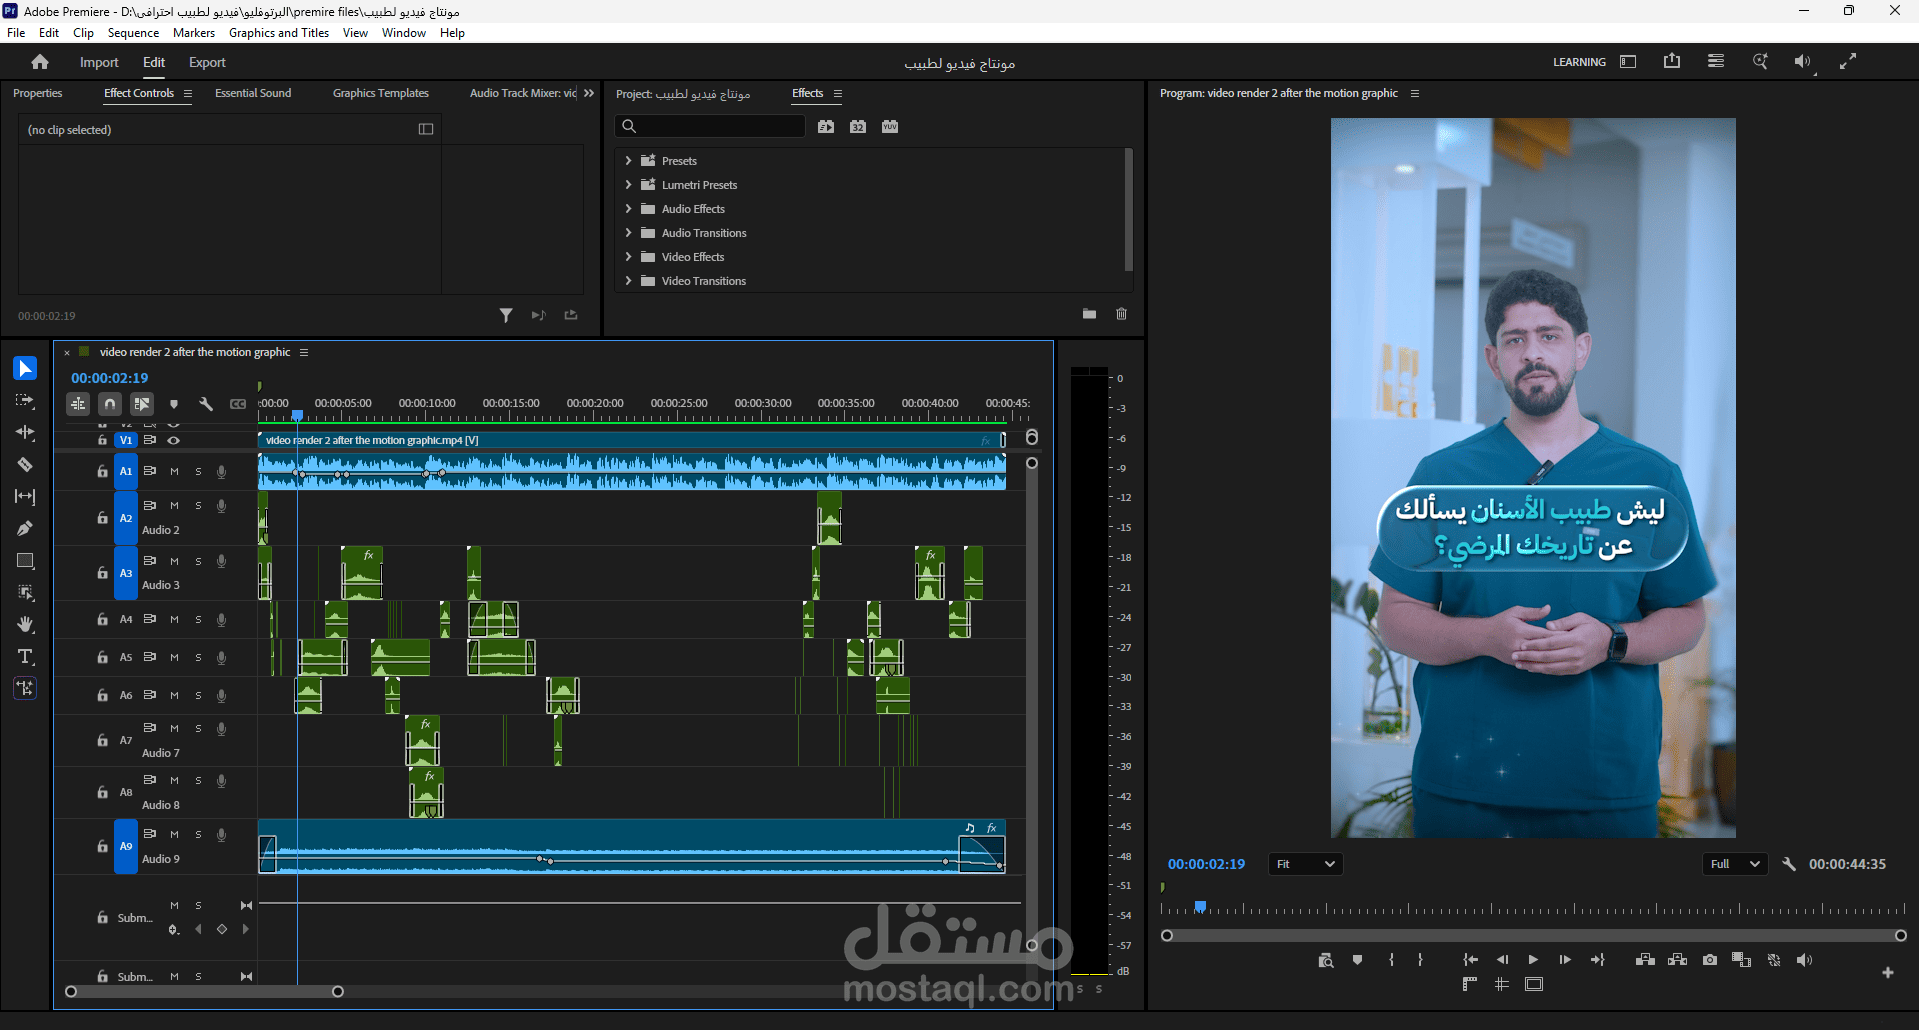Screen dimensions: 1919x1030
Task: Select the Rectangle tool
Action: click(x=25, y=561)
